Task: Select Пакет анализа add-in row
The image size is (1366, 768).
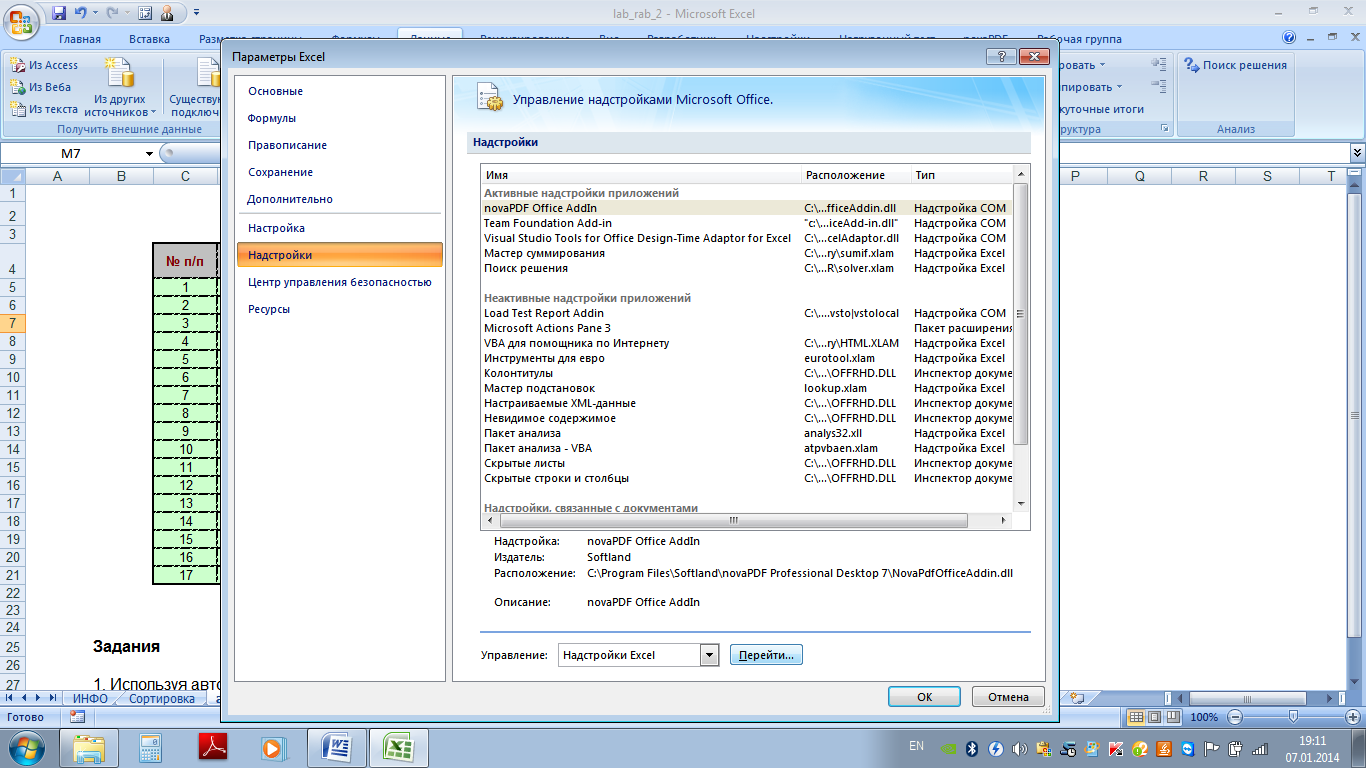Action: pos(746,433)
